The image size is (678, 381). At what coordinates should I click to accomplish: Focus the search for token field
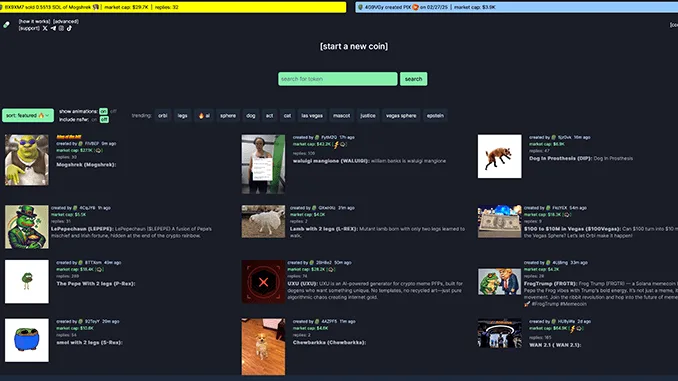[x=338, y=79]
